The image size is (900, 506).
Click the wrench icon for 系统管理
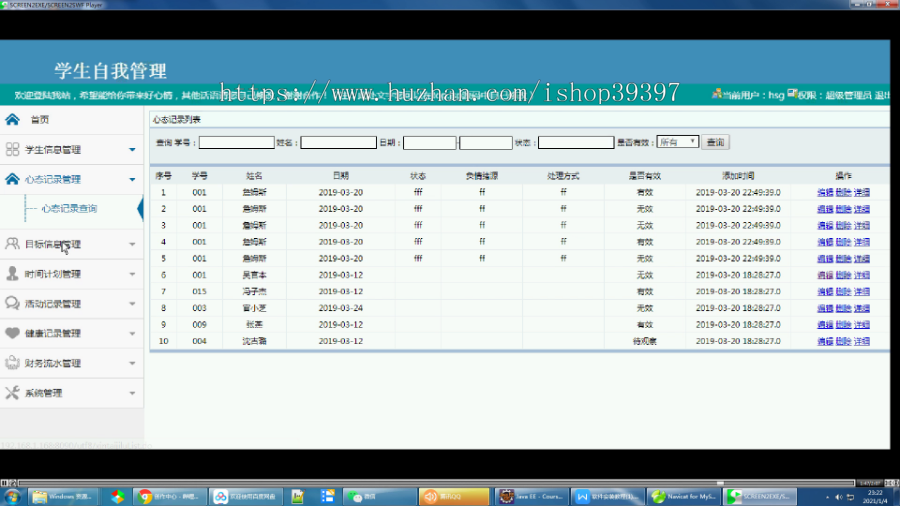click(12, 392)
